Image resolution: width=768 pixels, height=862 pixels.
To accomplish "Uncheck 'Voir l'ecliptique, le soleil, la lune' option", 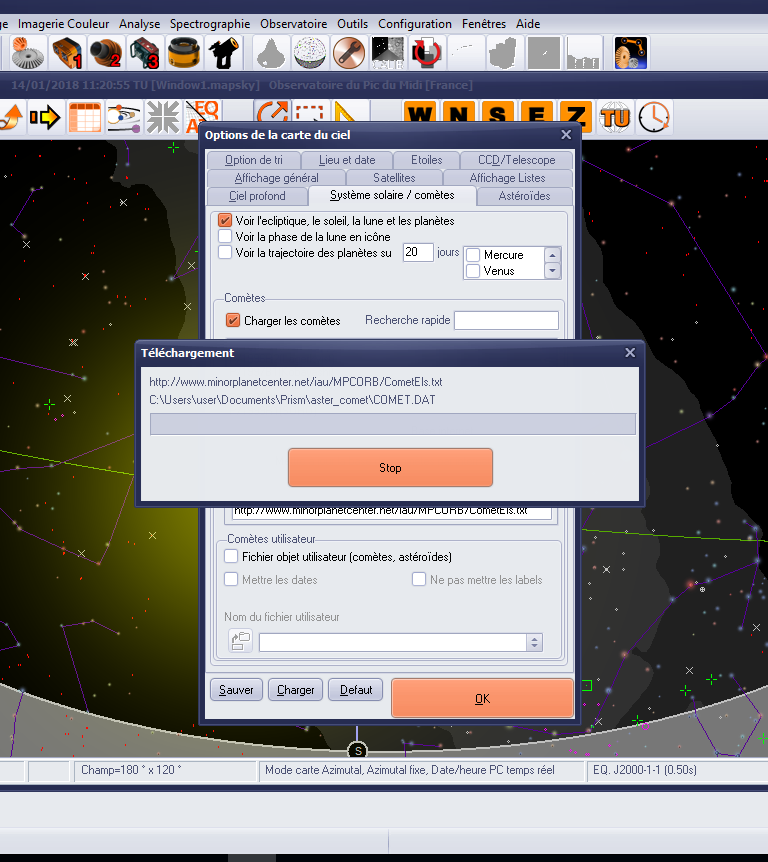I will tap(225, 220).
